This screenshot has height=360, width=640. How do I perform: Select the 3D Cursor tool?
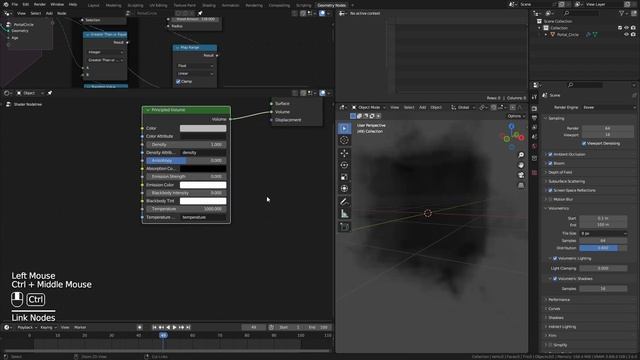coord(344,140)
